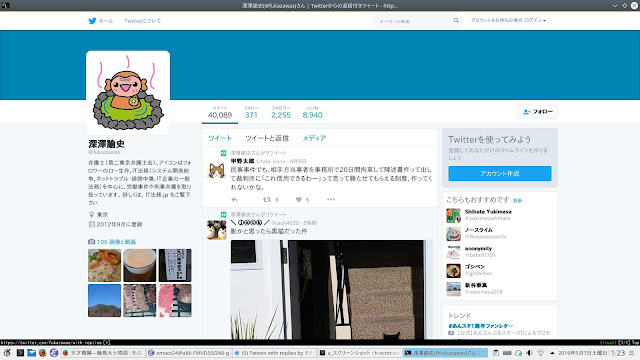Switch to 天才糖鋼 Firefox taskbar window
The image size is (640, 360).
tap(102, 353)
